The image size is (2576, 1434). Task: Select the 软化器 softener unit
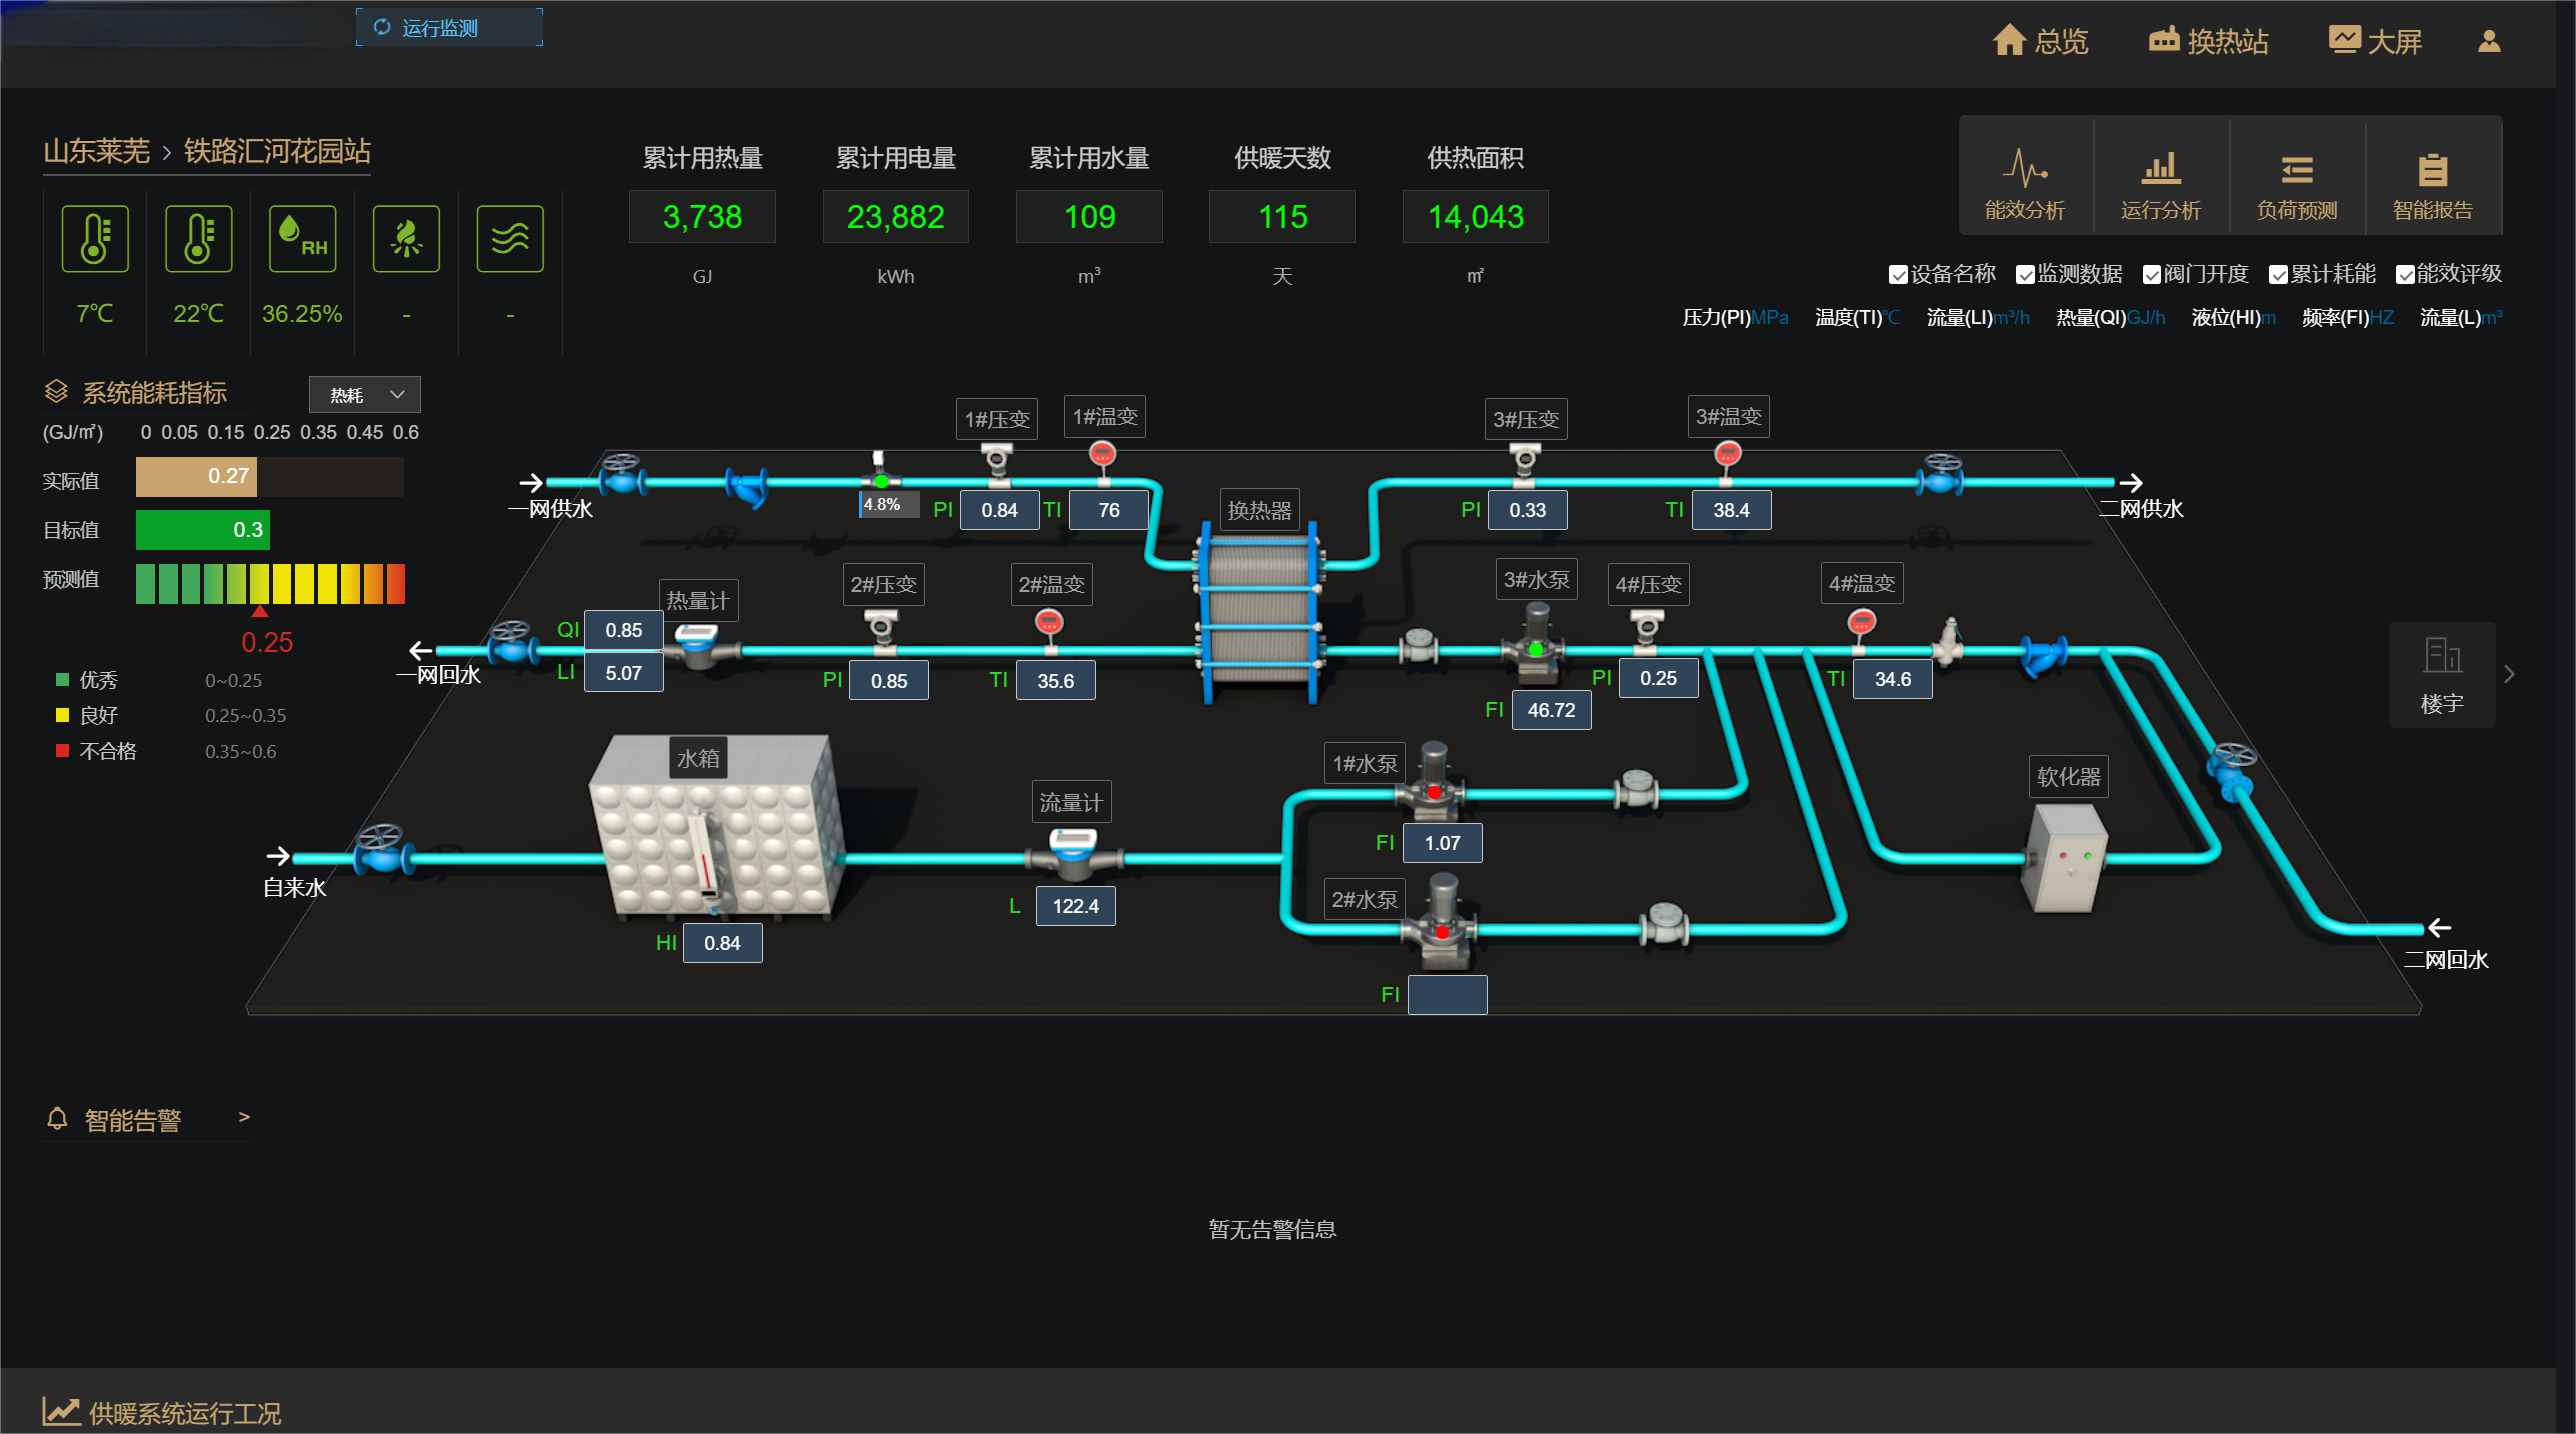pyautogui.click(x=2066, y=857)
